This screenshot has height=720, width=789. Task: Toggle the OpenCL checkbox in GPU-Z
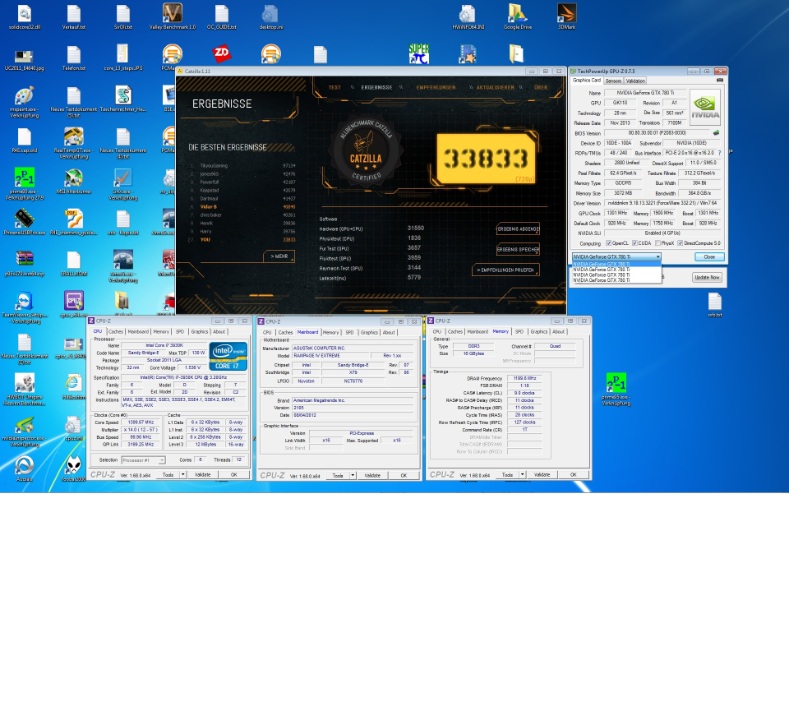609,243
